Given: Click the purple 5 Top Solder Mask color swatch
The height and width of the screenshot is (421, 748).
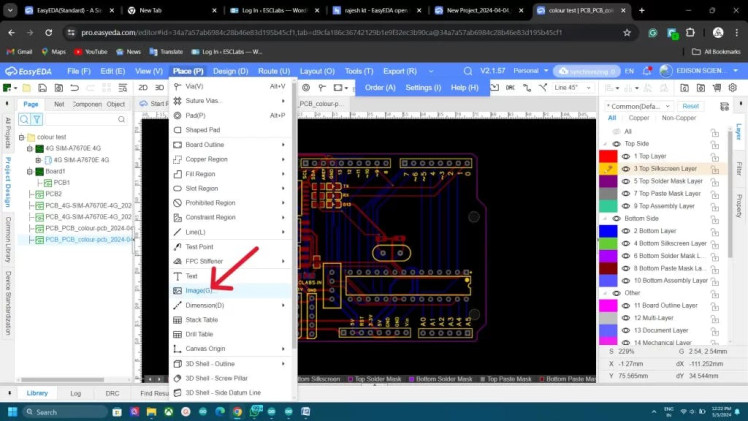Looking at the screenshot, I should coord(608,181).
